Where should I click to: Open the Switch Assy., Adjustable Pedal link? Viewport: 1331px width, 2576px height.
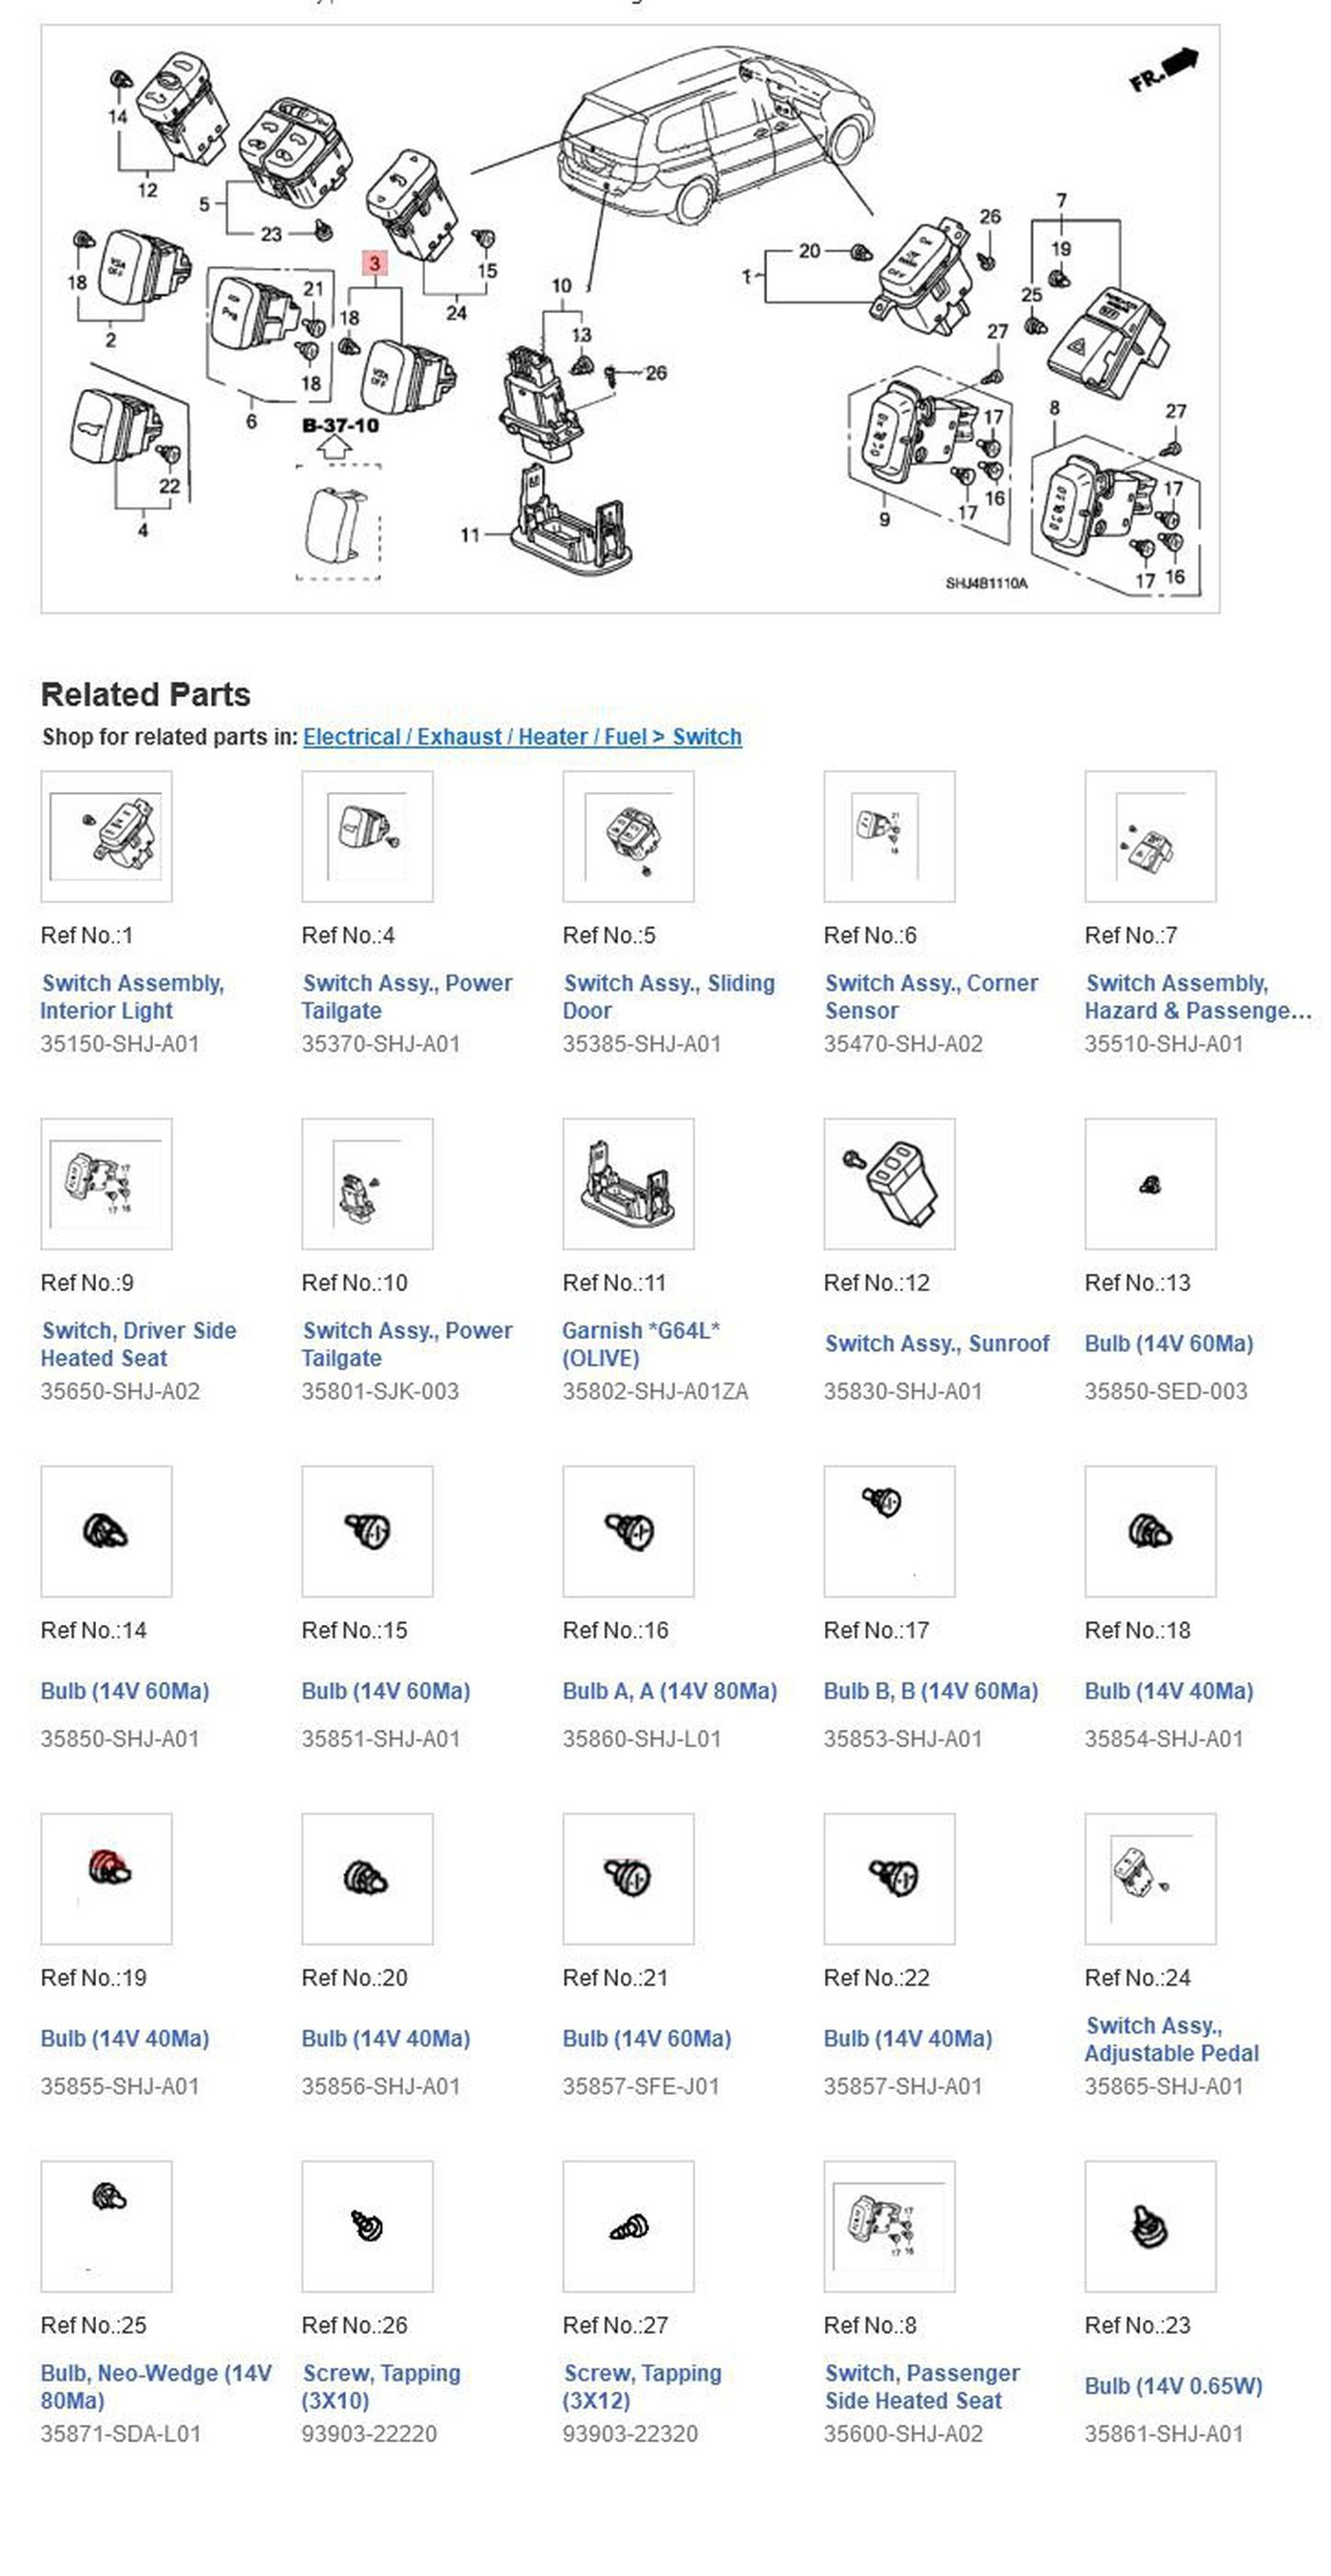1171,2039
